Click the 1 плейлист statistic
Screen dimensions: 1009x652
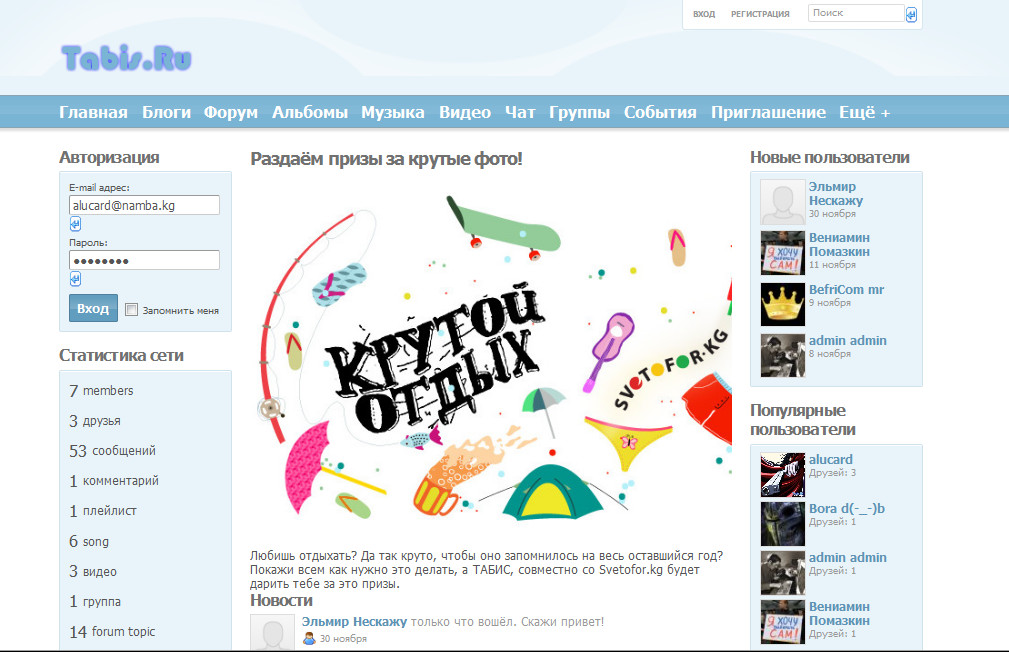point(103,511)
